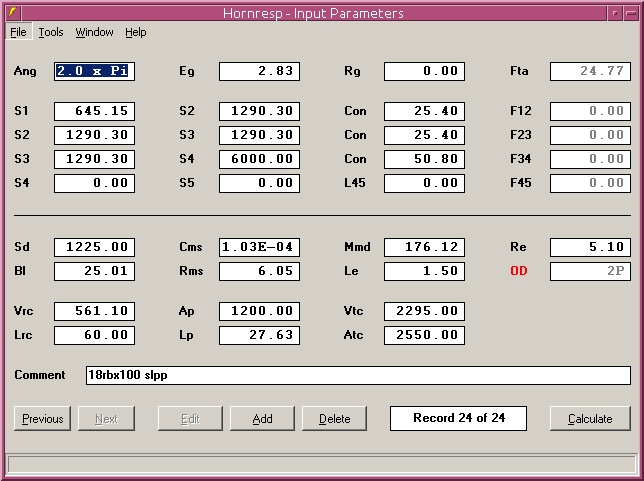Screen dimensions: 644x481
Task: Click the Delete button
Action: click(x=334, y=419)
